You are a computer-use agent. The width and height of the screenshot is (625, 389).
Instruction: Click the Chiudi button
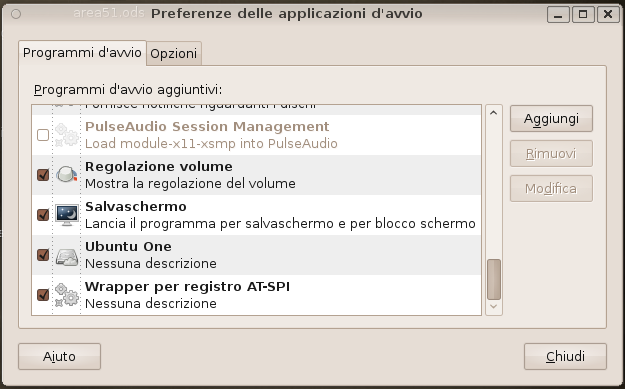[x=565, y=356]
